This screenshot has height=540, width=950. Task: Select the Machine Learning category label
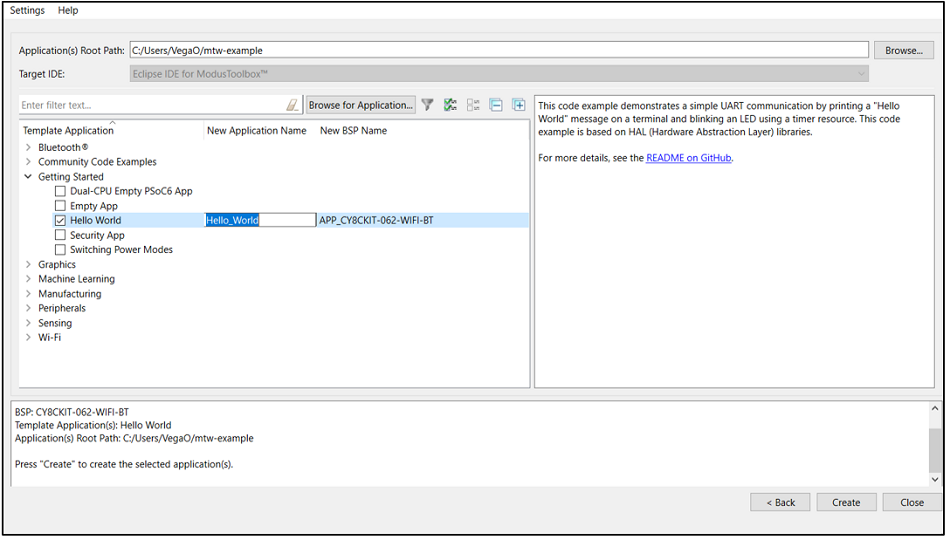coord(76,279)
